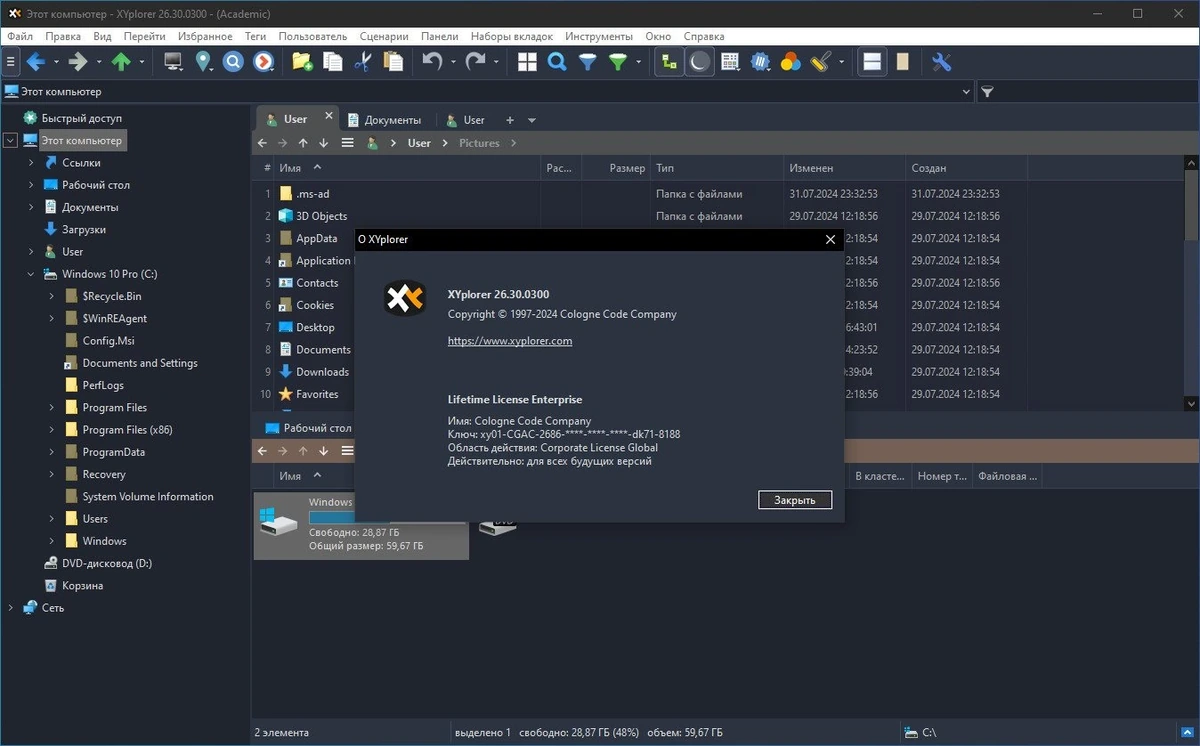This screenshot has width=1200, height=746.
Task: Sort by the Создан column header
Action: pyautogui.click(x=966, y=169)
